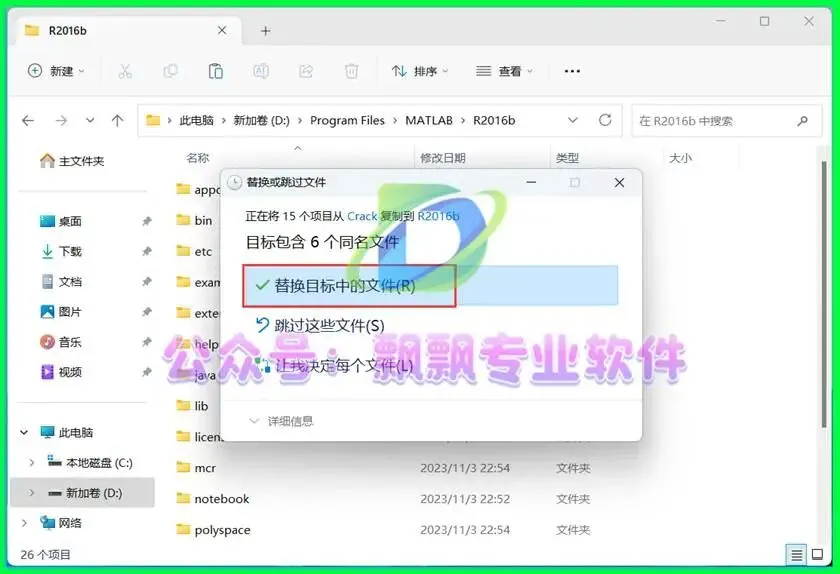Screen dimensions: 840x574
Task: Open the recent locations dropdown chevron
Action: point(90,121)
